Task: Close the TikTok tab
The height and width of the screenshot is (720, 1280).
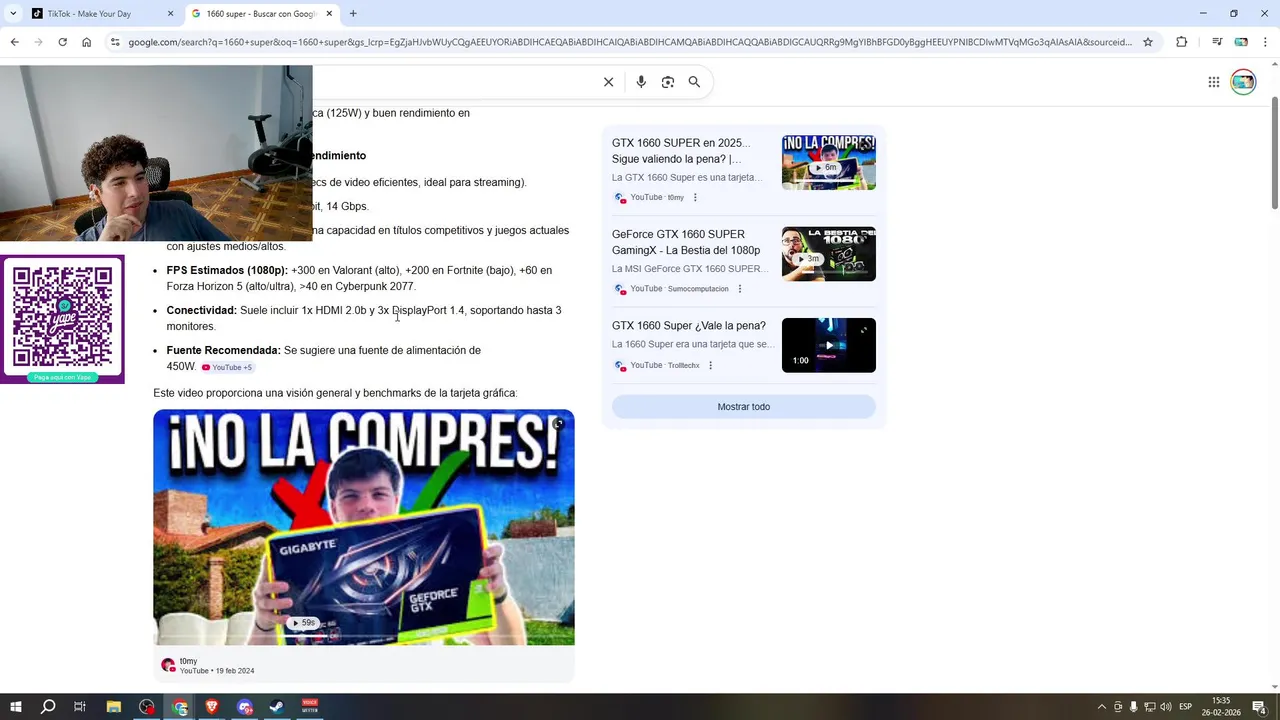Action: point(170,14)
